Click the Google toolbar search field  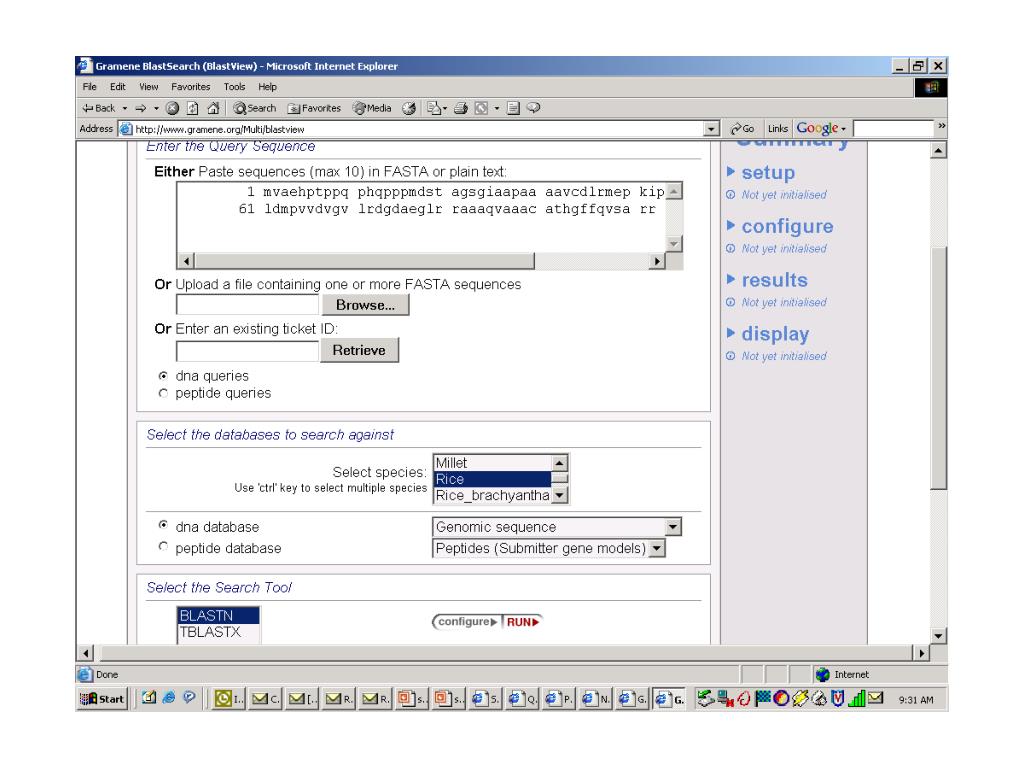coord(893,129)
